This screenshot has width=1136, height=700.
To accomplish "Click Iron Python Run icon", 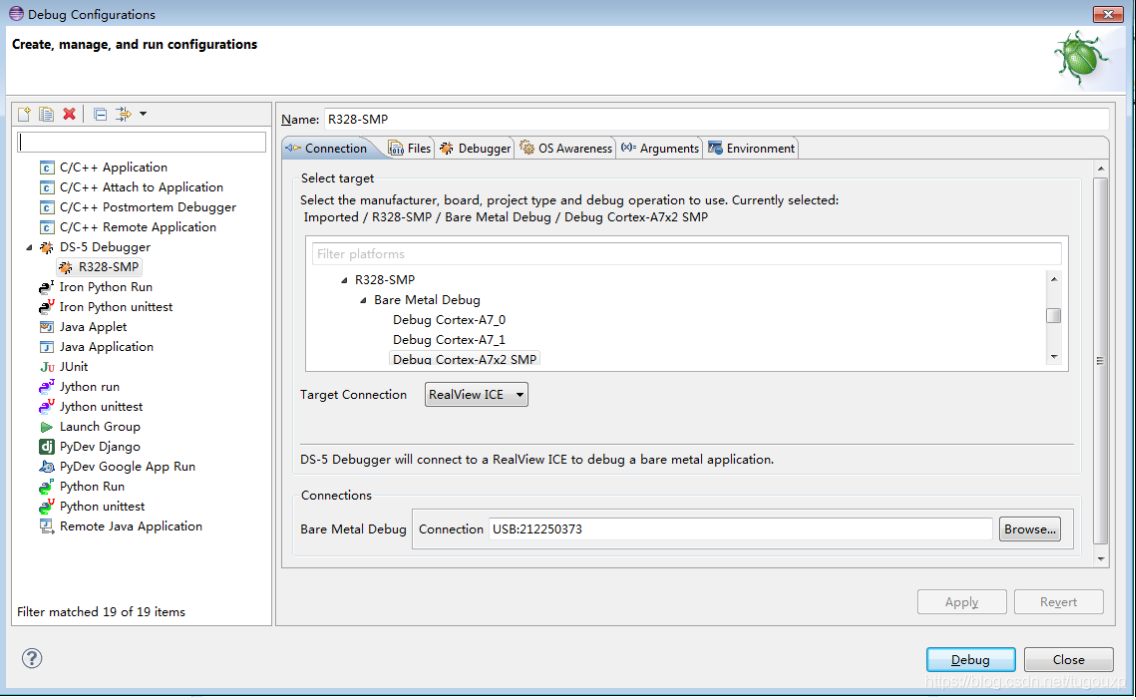I will click(x=46, y=287).
